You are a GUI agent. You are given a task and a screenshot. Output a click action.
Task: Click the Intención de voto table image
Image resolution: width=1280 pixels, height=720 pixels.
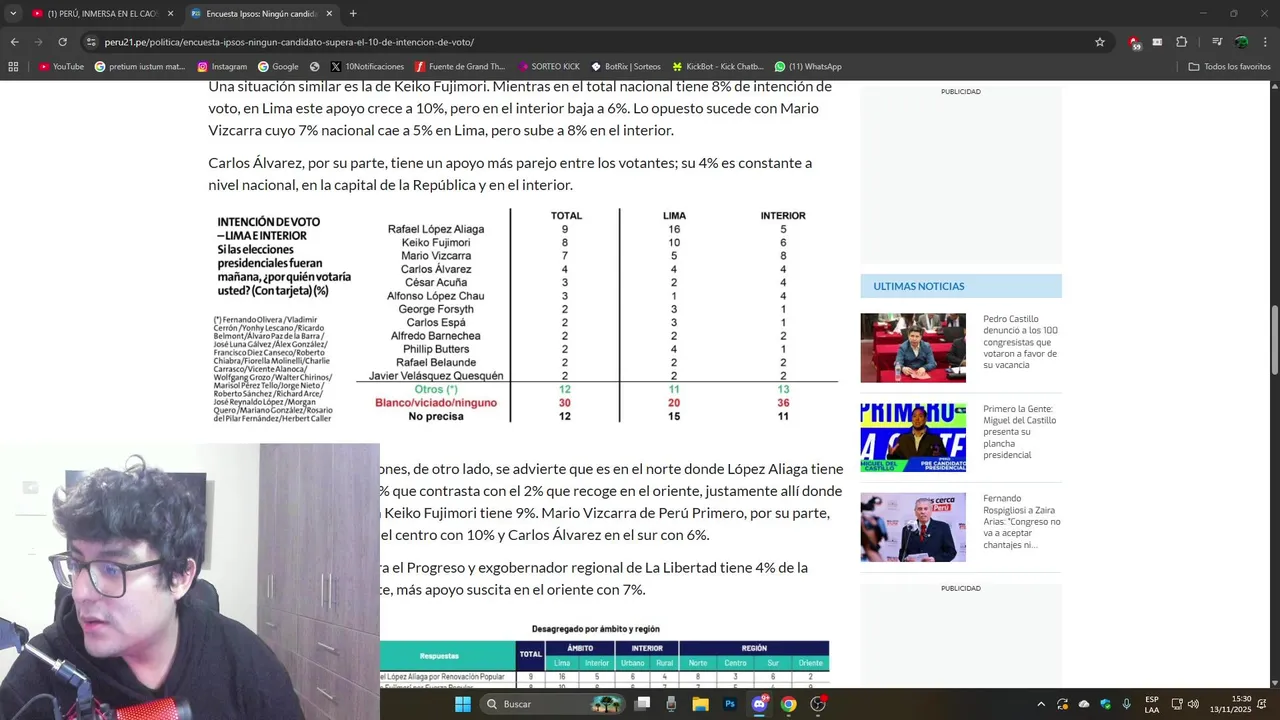pos(525,316)
